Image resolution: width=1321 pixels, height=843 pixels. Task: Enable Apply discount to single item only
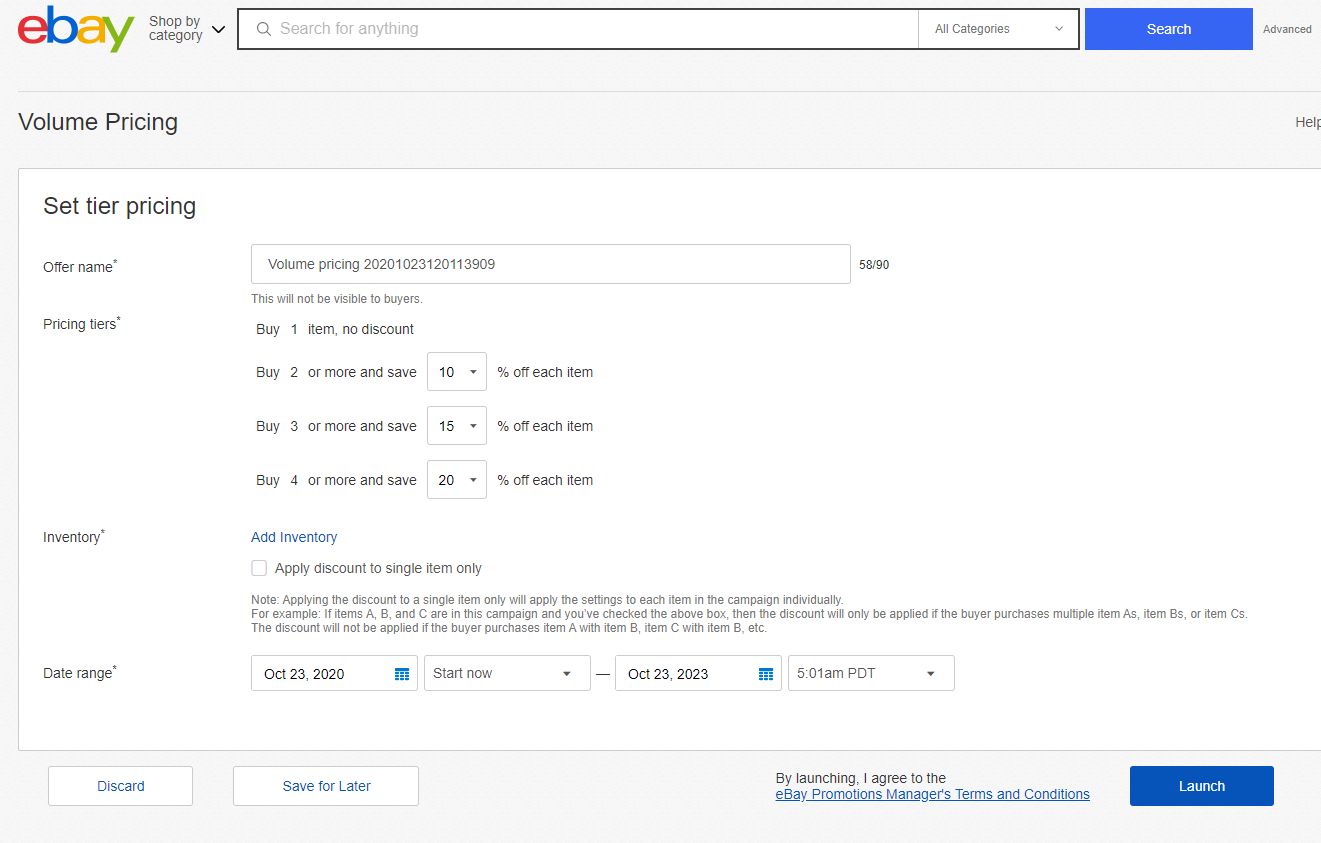point(259,568)
